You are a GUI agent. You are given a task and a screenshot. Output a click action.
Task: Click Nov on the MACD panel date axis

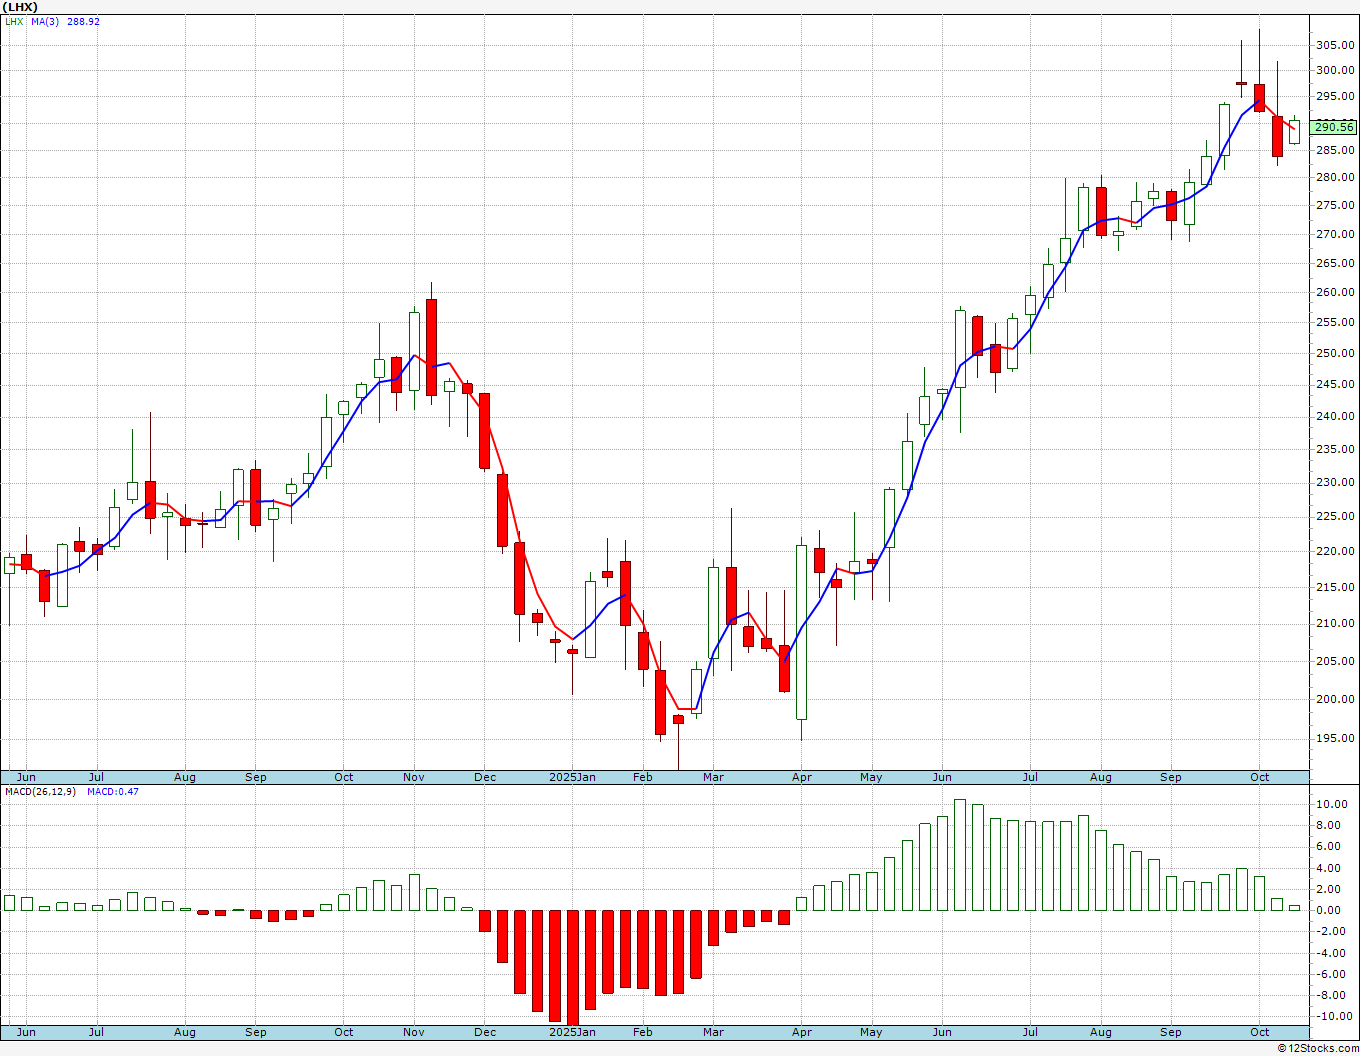[414, 1032]
